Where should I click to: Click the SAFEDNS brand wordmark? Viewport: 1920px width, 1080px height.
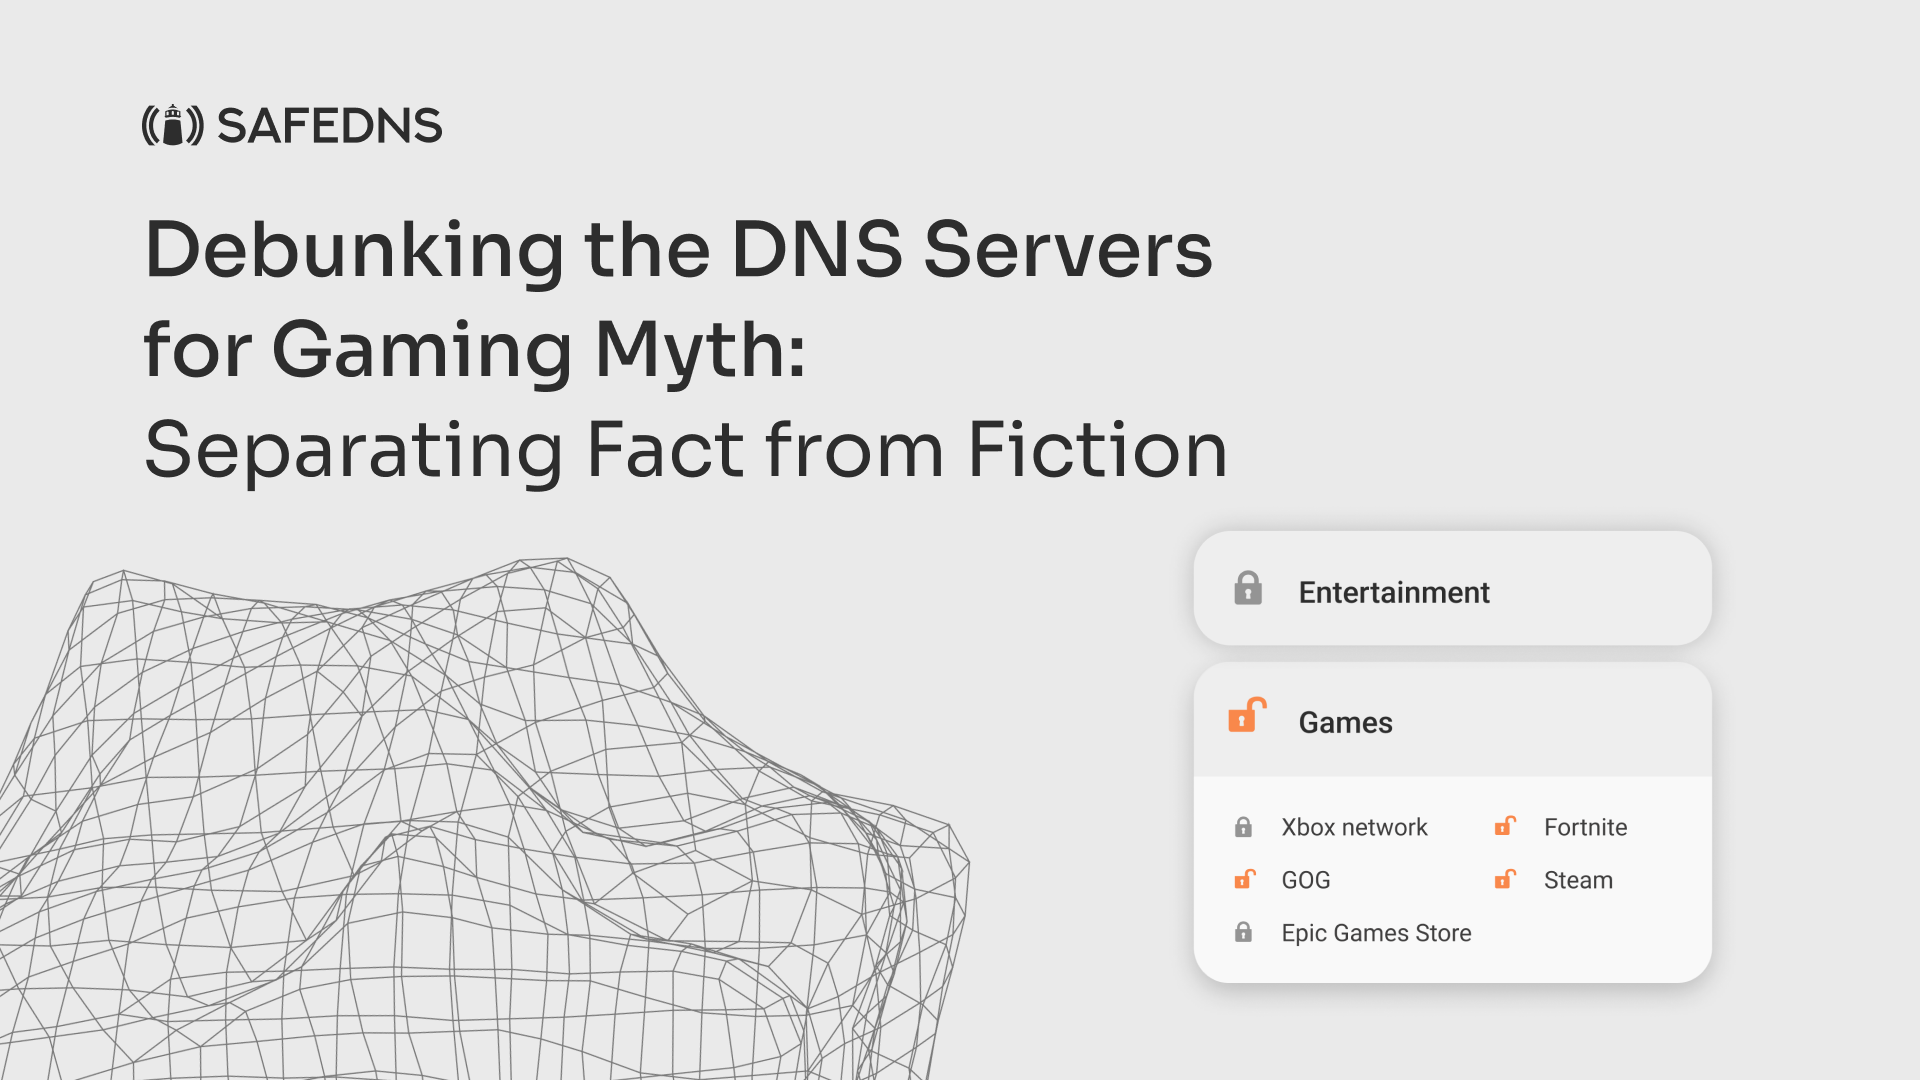[329, 126]
